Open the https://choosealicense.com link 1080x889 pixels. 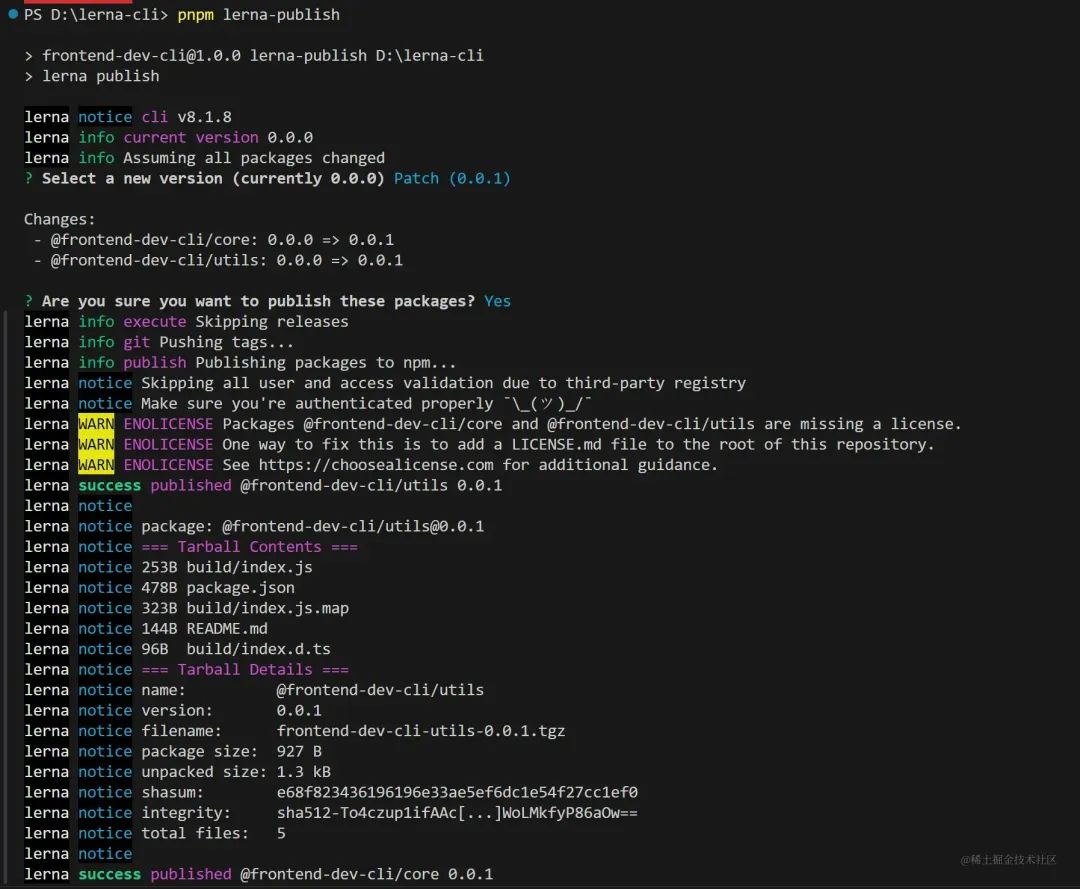point(376,465)
